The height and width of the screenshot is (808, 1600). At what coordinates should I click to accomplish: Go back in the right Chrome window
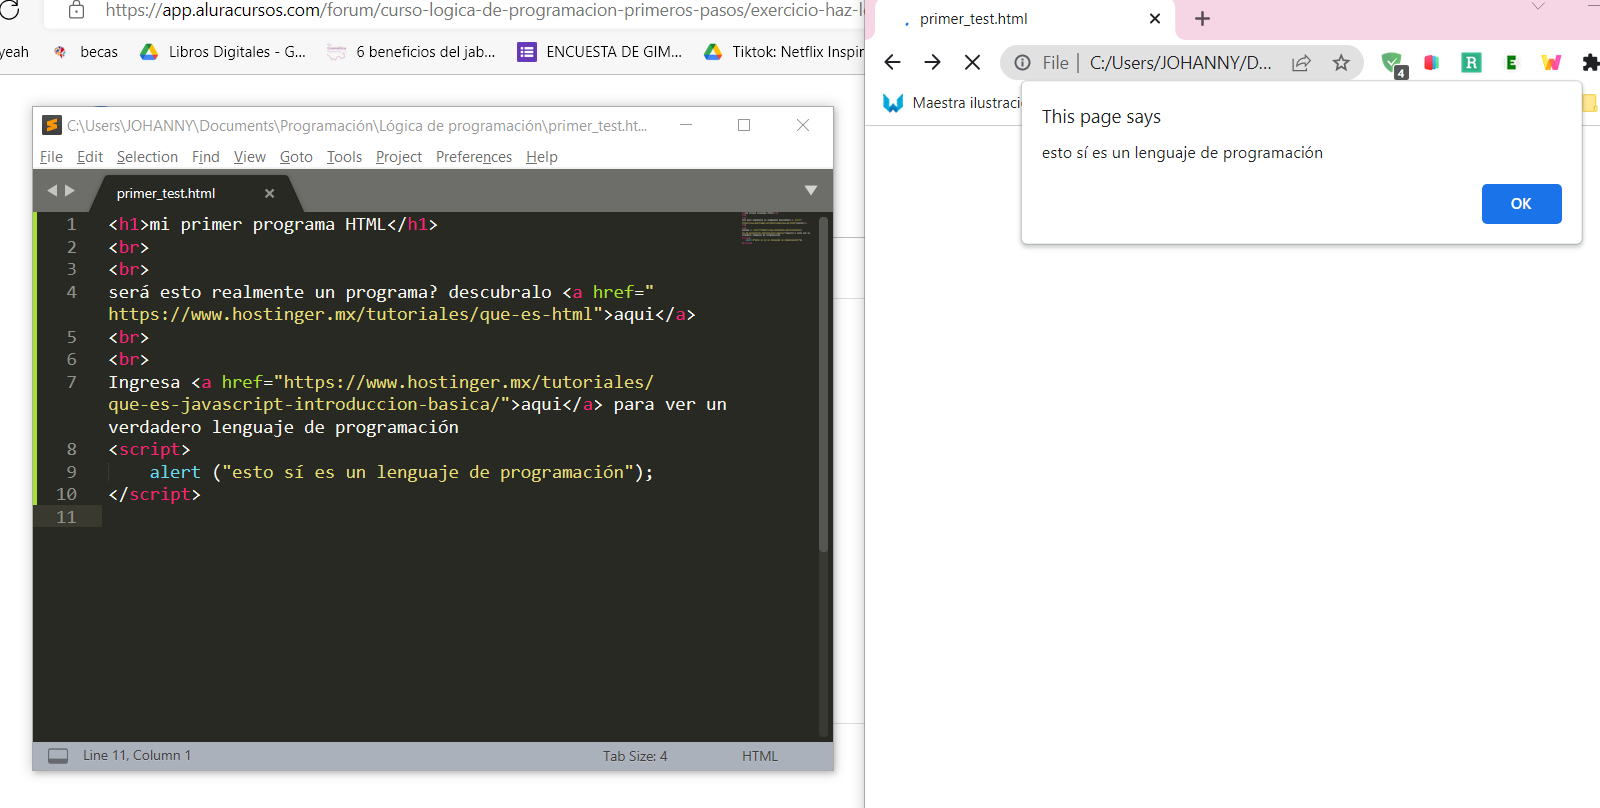[893, 62]
